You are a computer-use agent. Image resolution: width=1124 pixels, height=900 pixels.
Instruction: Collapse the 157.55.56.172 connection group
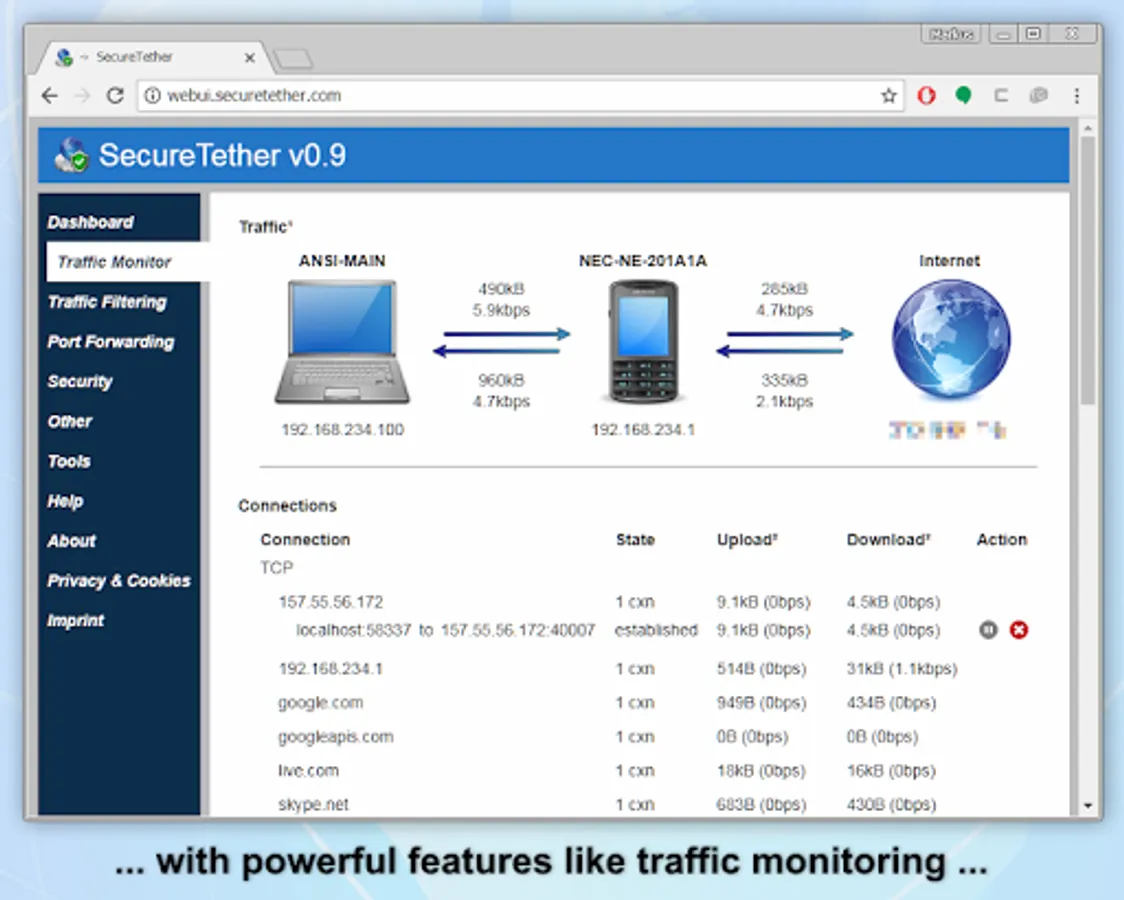point(330,602)
